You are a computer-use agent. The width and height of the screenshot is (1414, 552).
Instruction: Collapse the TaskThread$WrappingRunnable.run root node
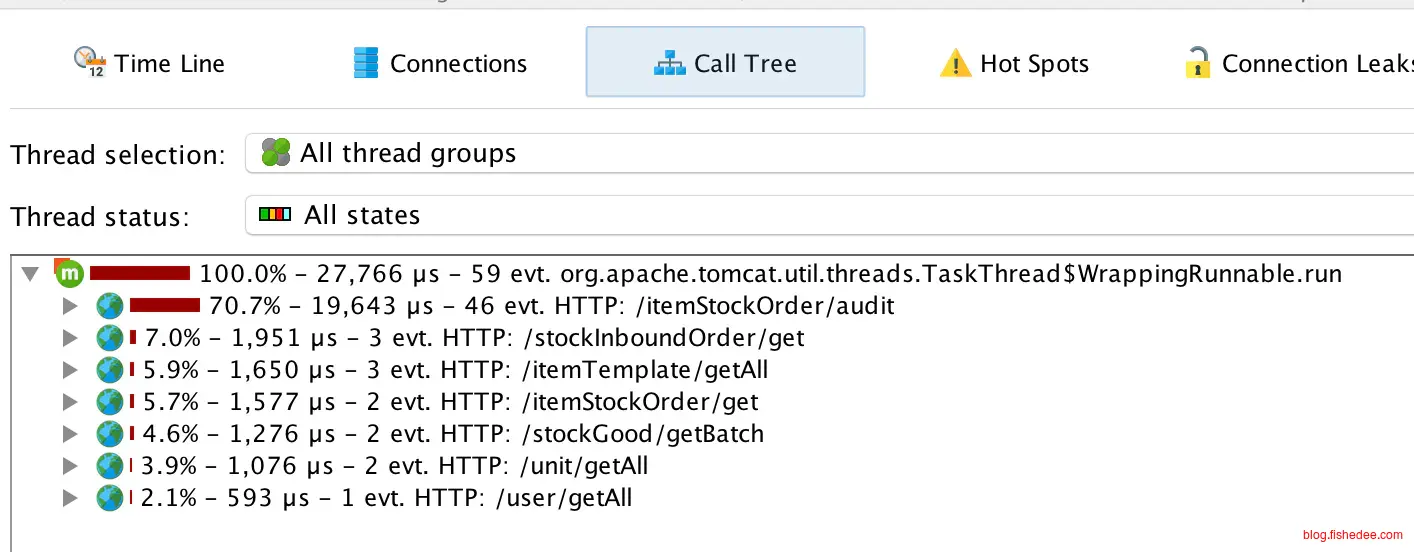31,273
